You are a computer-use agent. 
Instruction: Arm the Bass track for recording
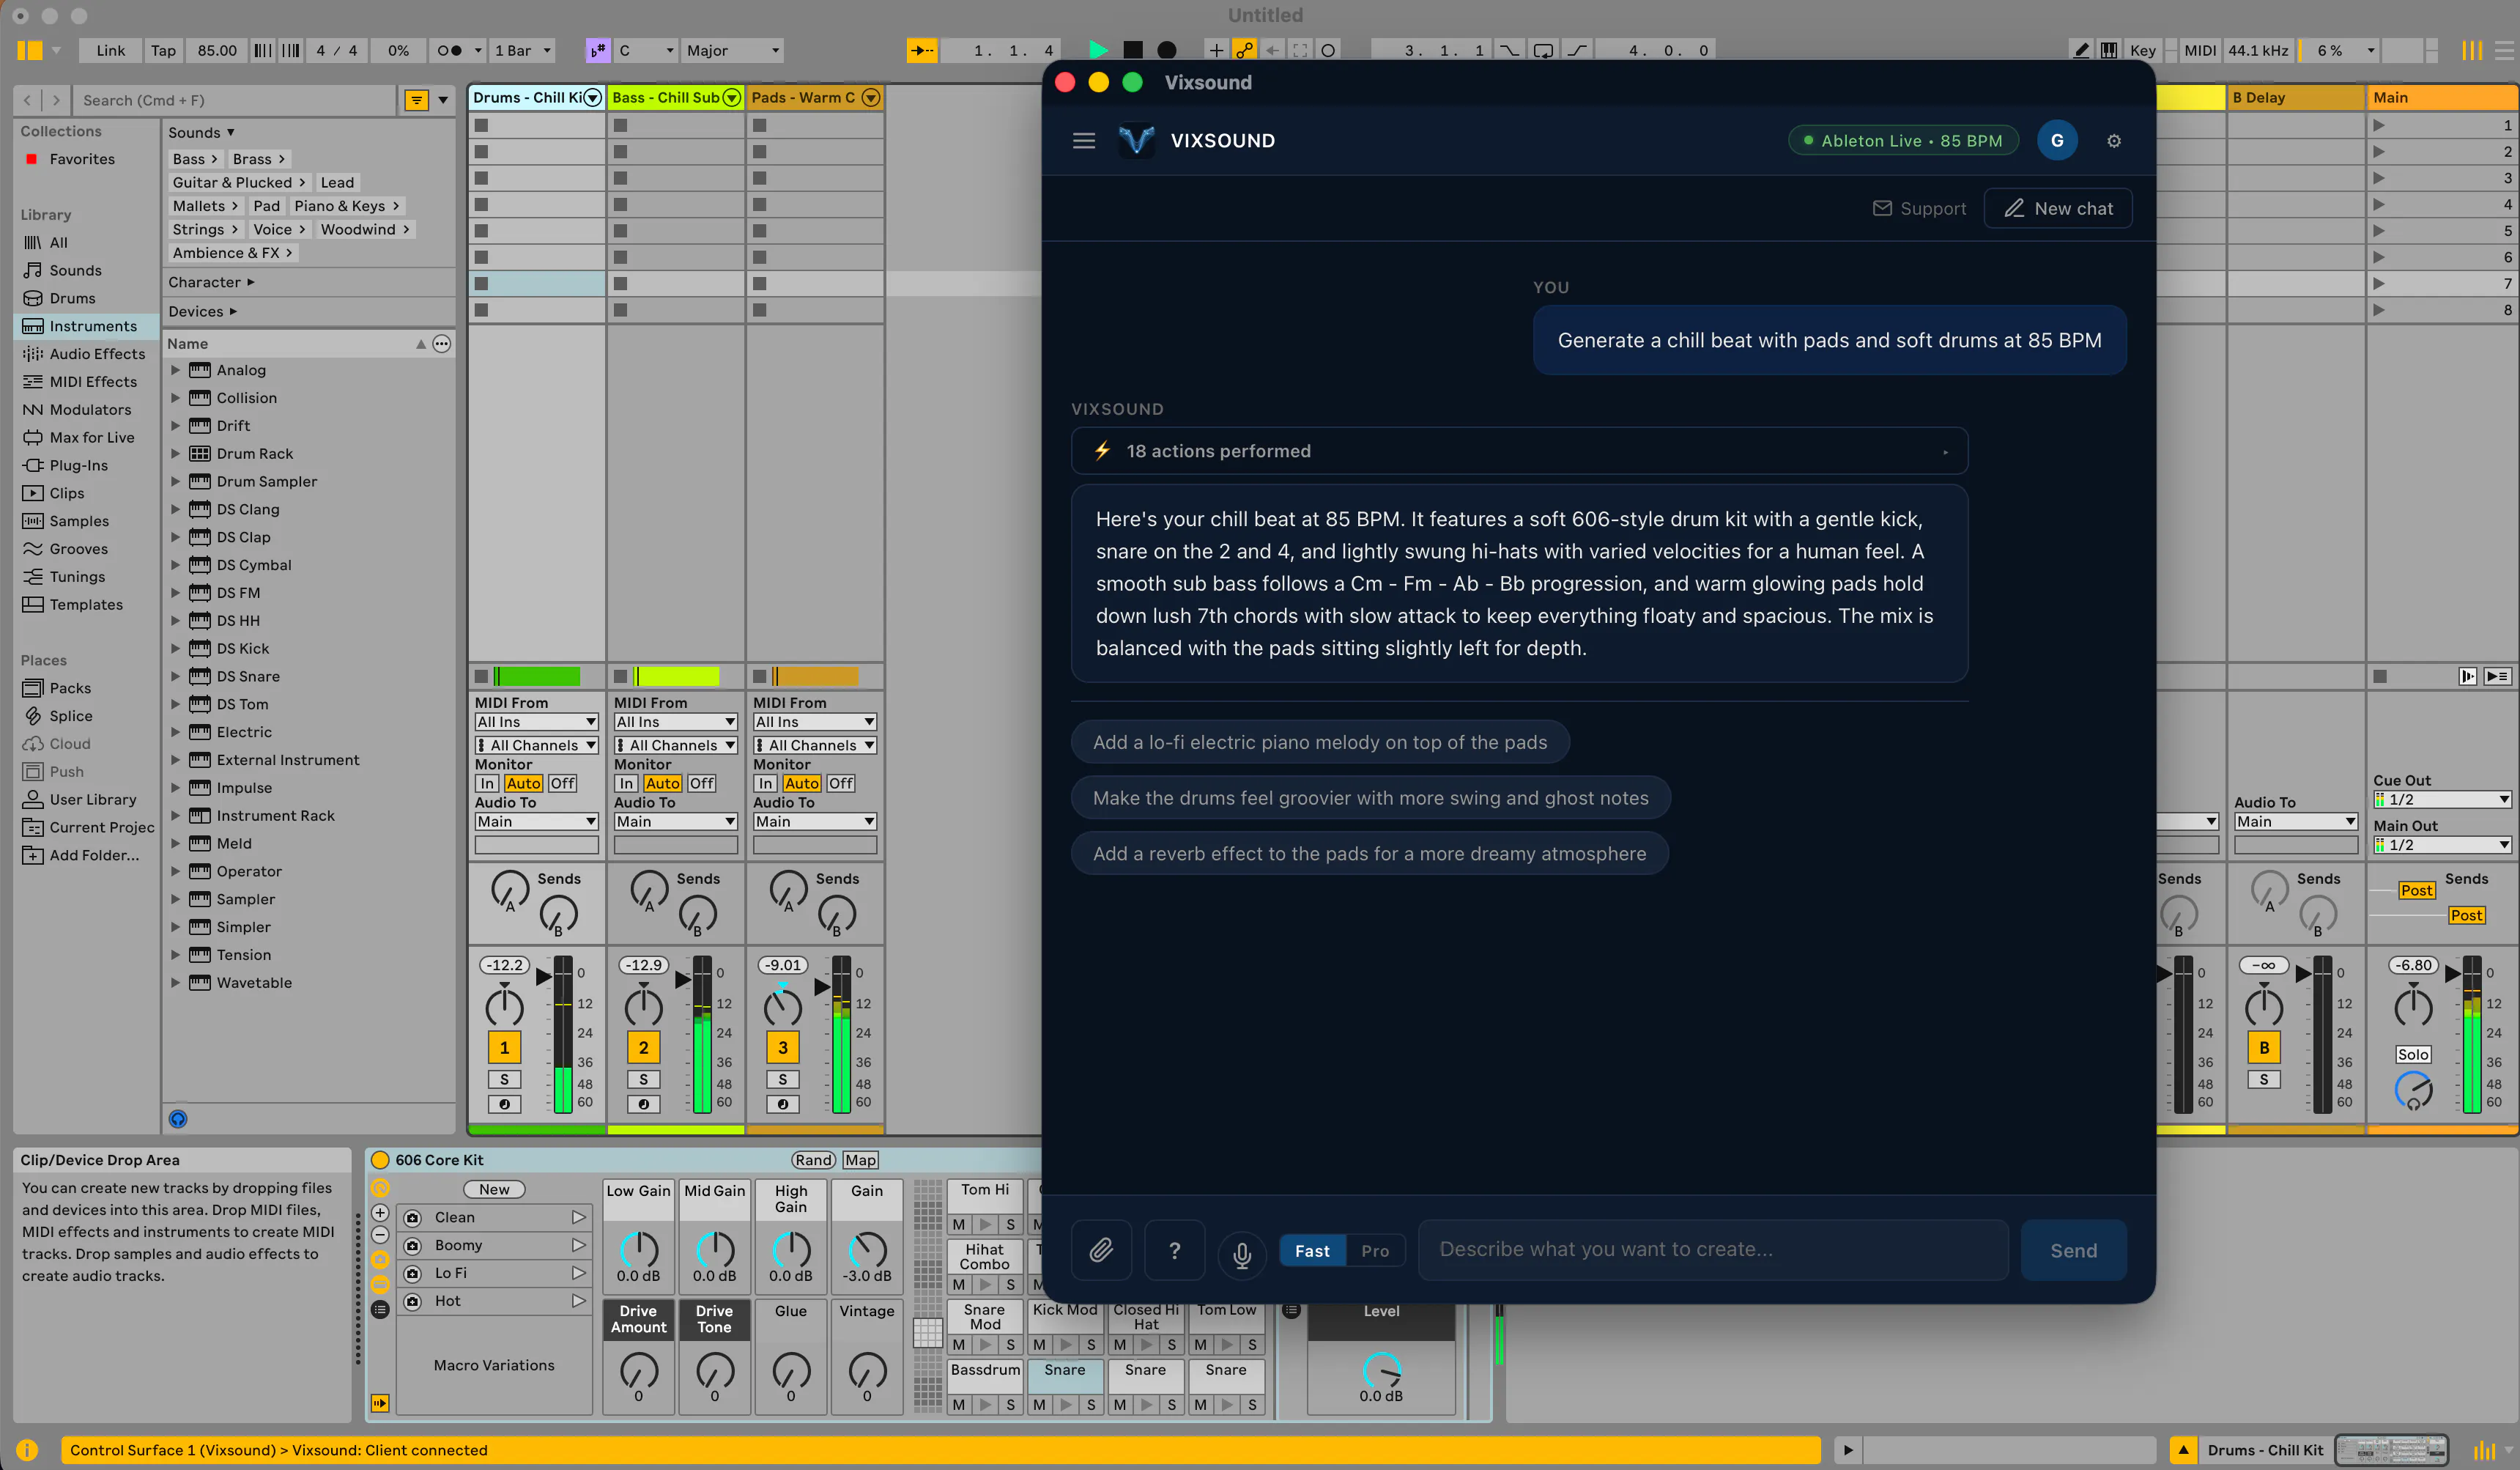pyautogui.click(x=643, y=1104)
